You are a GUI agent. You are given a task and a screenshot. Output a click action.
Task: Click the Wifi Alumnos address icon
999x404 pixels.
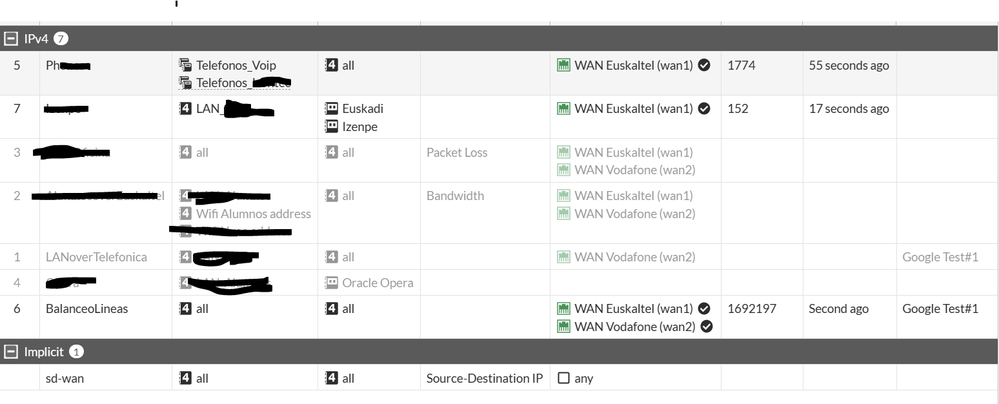(x=185, y=214)
